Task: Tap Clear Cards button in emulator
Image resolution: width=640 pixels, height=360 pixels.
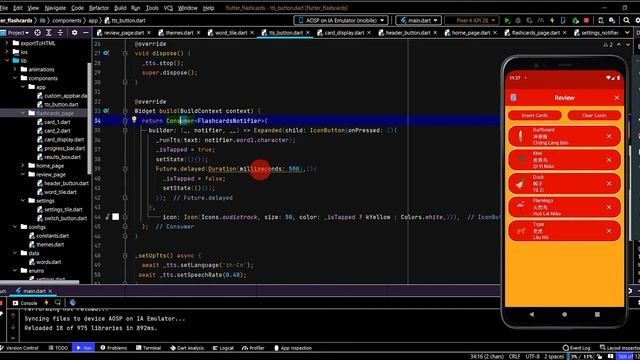Action: pos(594,116)
